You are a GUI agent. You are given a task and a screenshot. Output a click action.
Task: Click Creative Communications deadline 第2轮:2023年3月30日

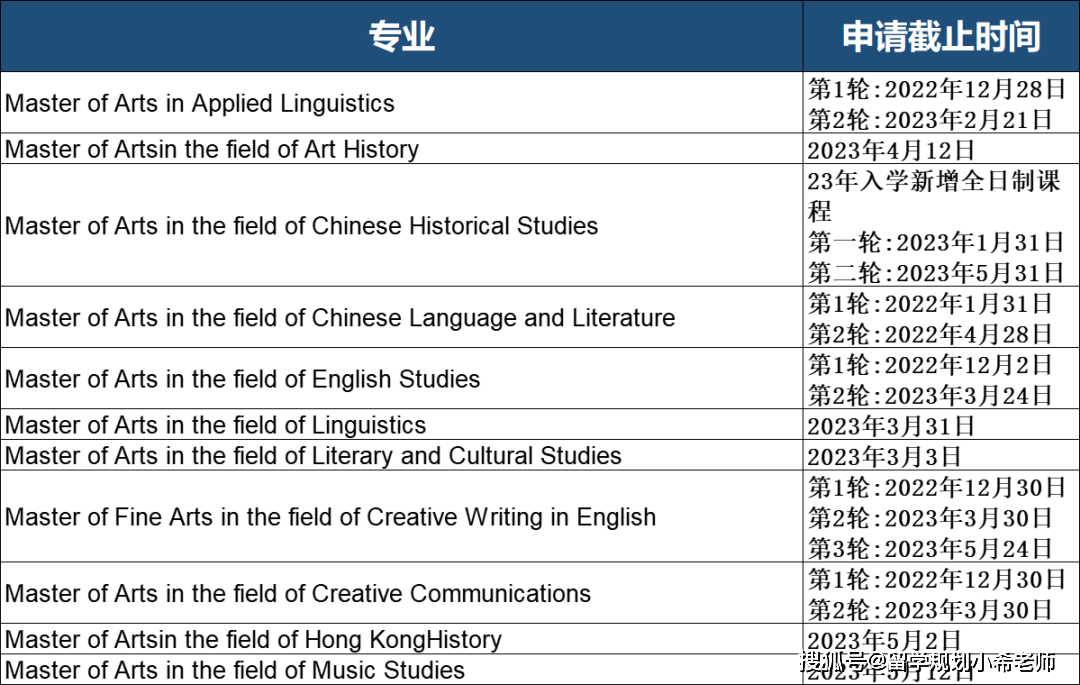tap(930, 610)
